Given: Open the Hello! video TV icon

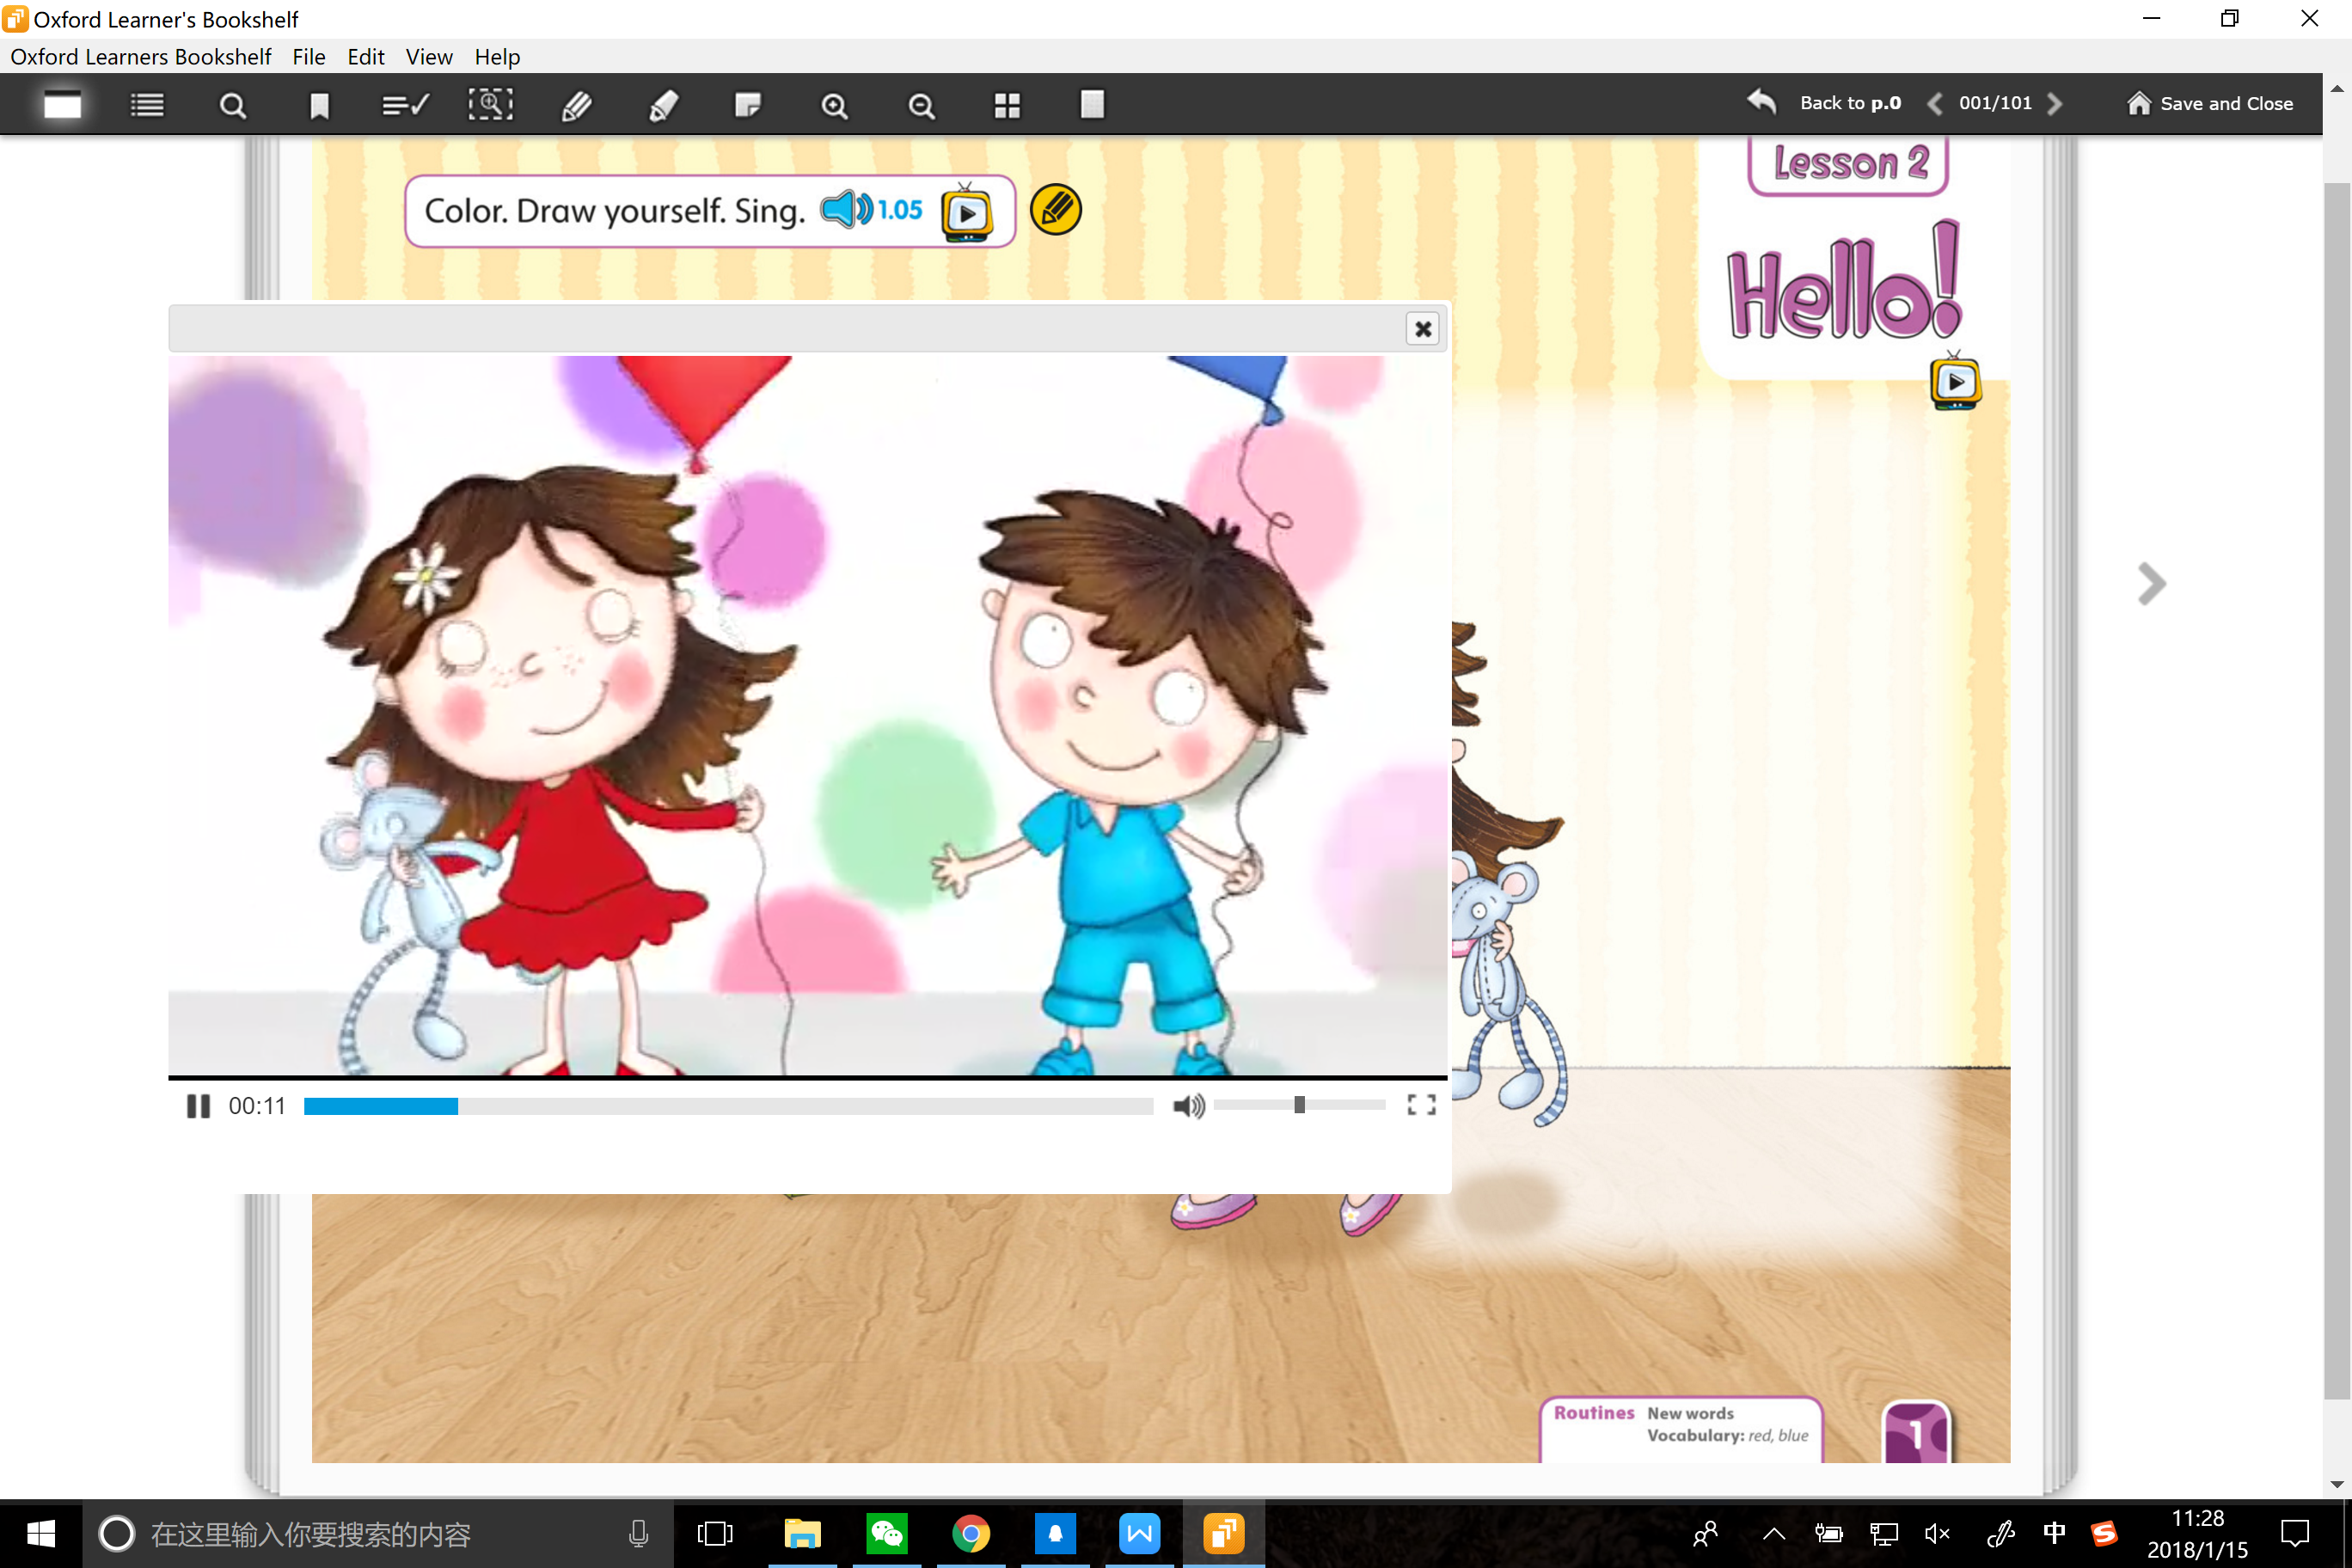Looking at the screenshot, I should click(x=1955, y=380).
